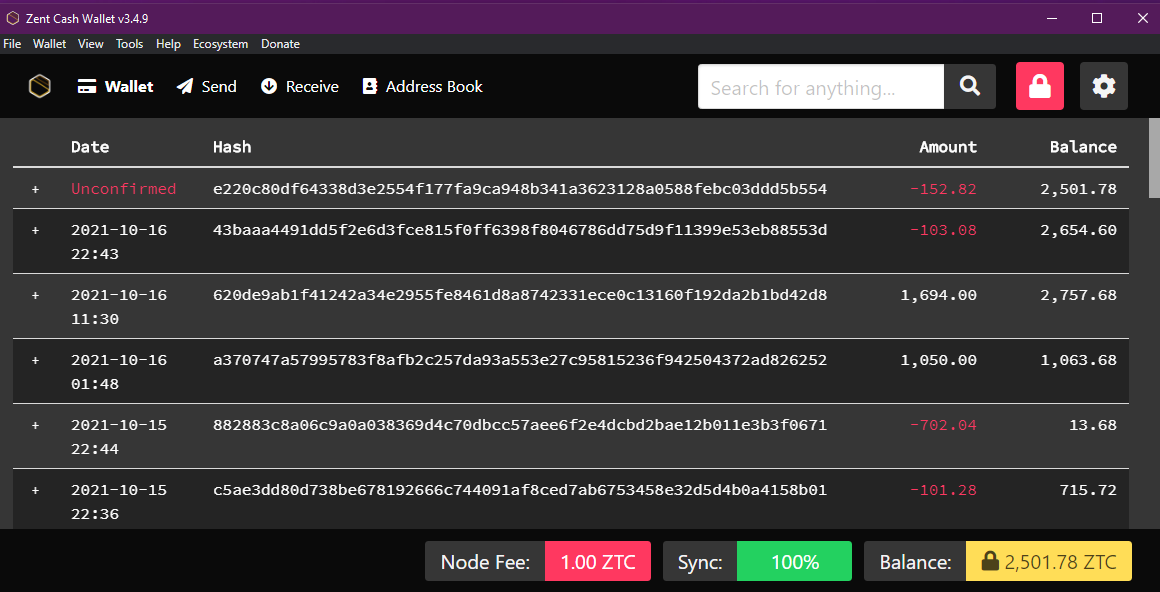Click the lock icon in balance badge
Screen dimensions: 1160x592
(990, 562)
